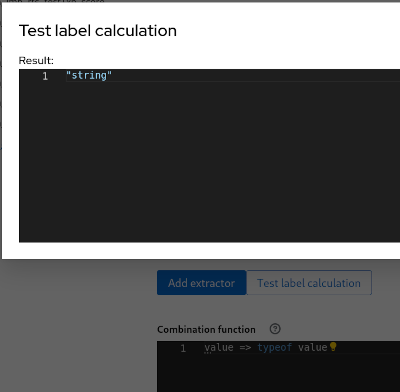Click the lightbulb quick-fix icon
Screen dimensions: 400x392
pos(333,347)
